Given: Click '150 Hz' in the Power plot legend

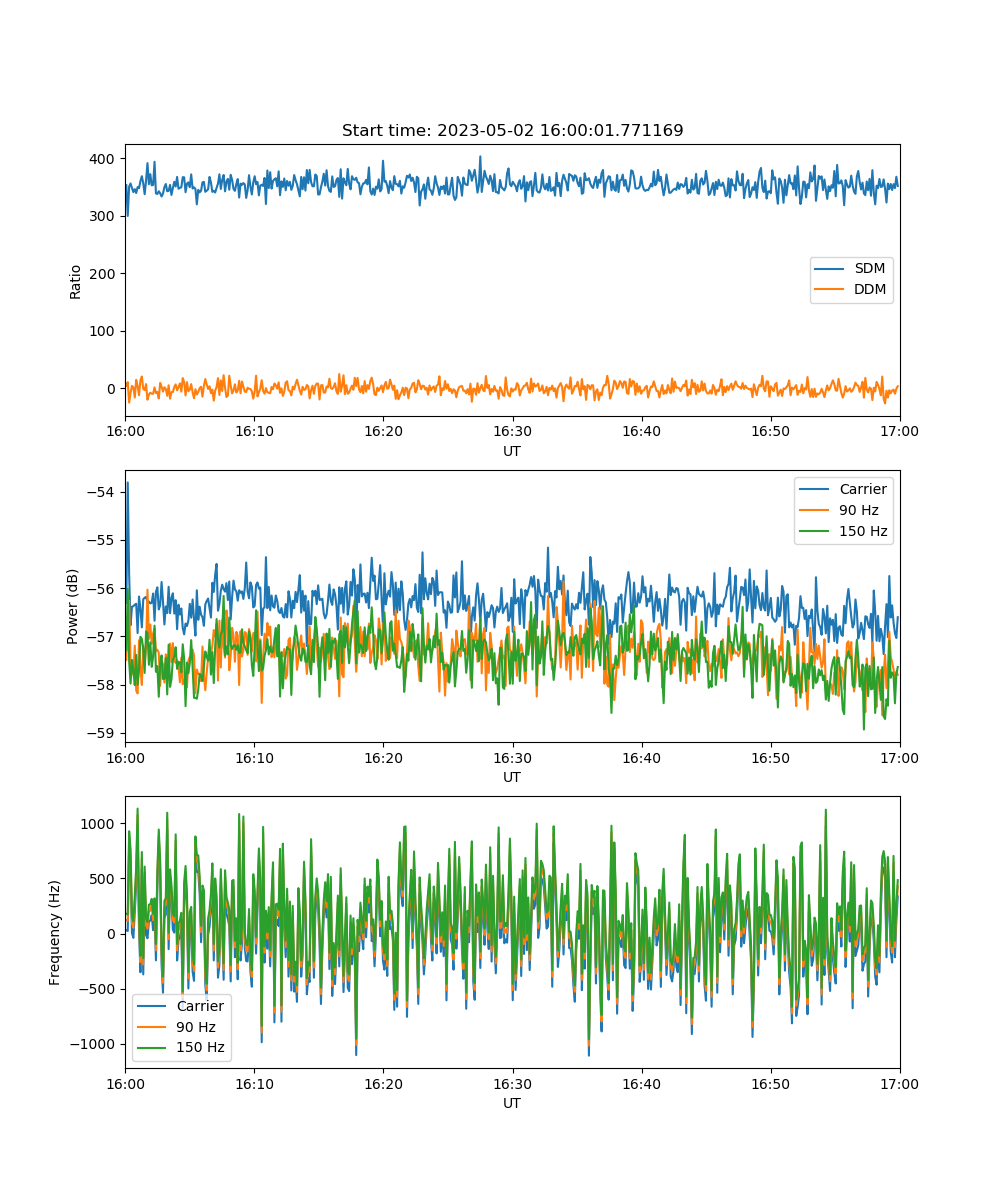Looking at the screenshot, I should click(x=863, y=531).
